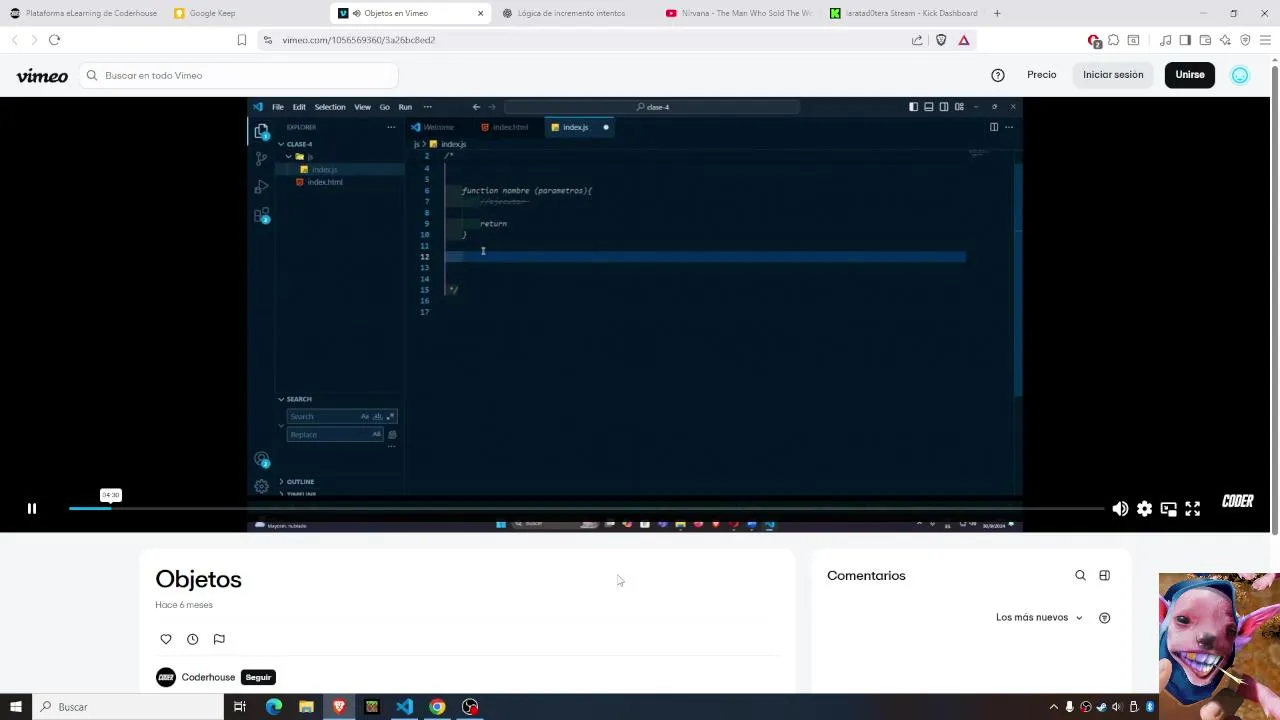This screenshot has height=720, width=1280.
Task: Click the page vertical scrollbar
Action: click(1275, 300)
